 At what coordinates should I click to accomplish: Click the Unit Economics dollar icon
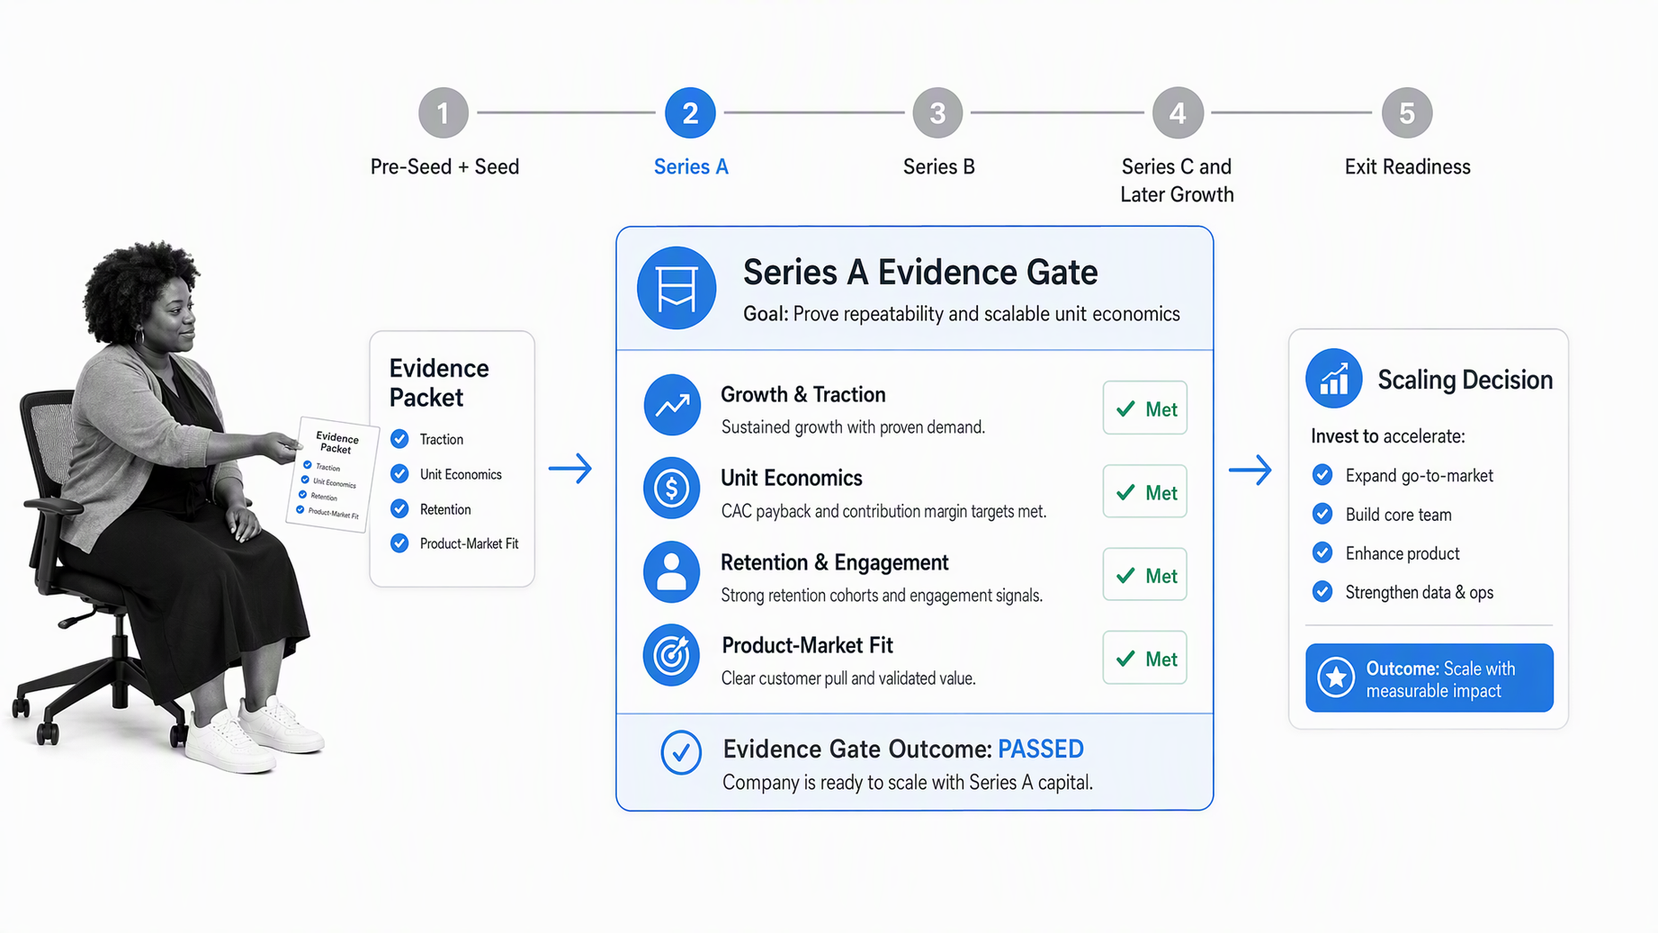672,488
